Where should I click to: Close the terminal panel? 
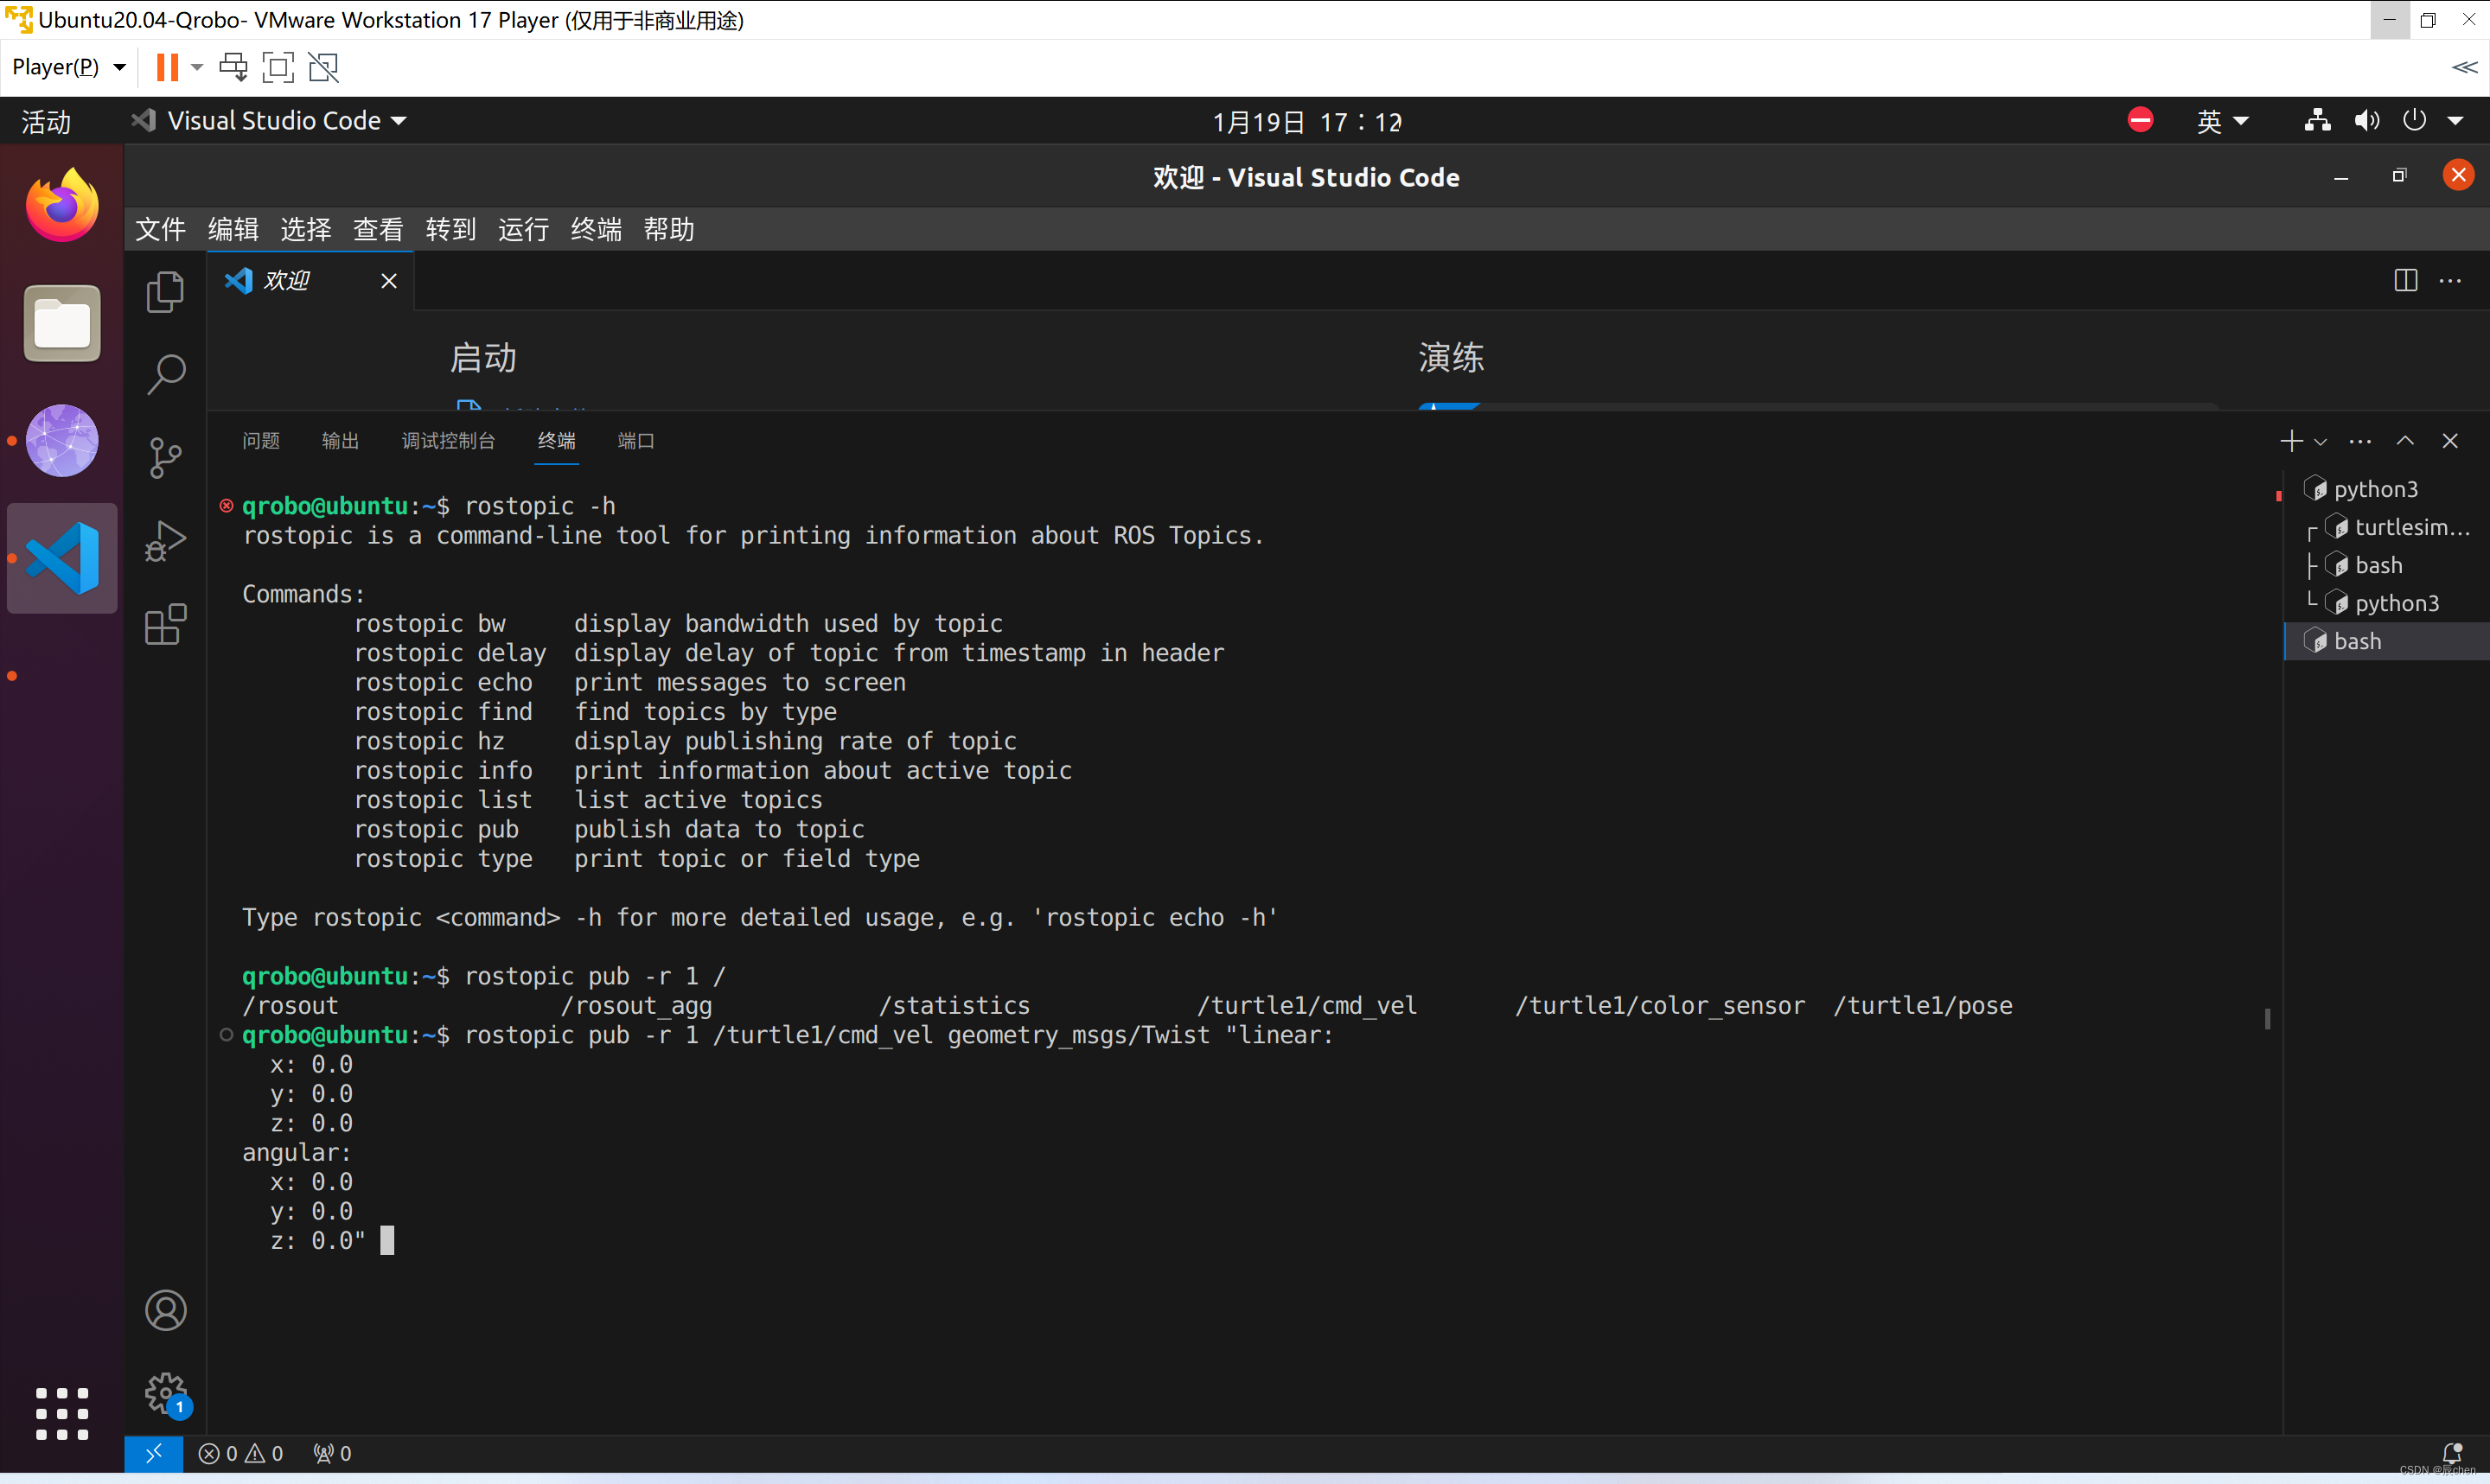[x=2450, y=441]
